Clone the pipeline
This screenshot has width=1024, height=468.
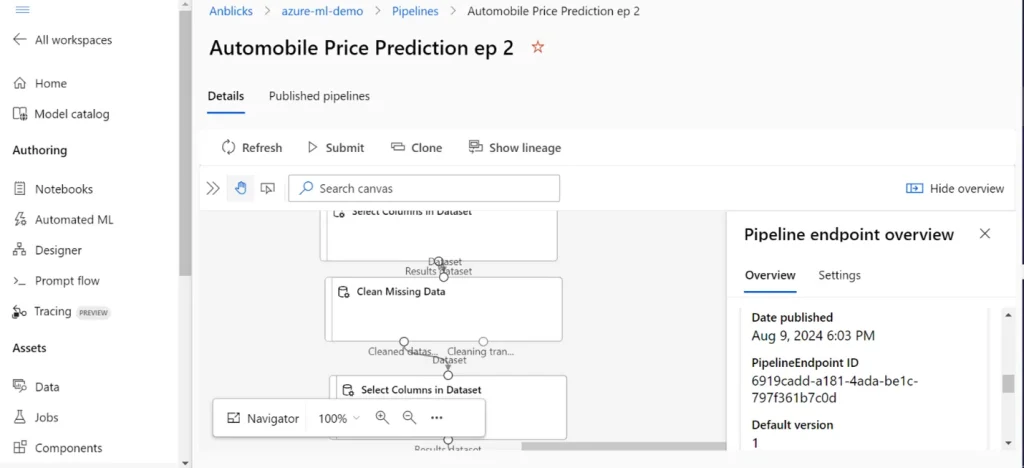click(x=417, y=147)
